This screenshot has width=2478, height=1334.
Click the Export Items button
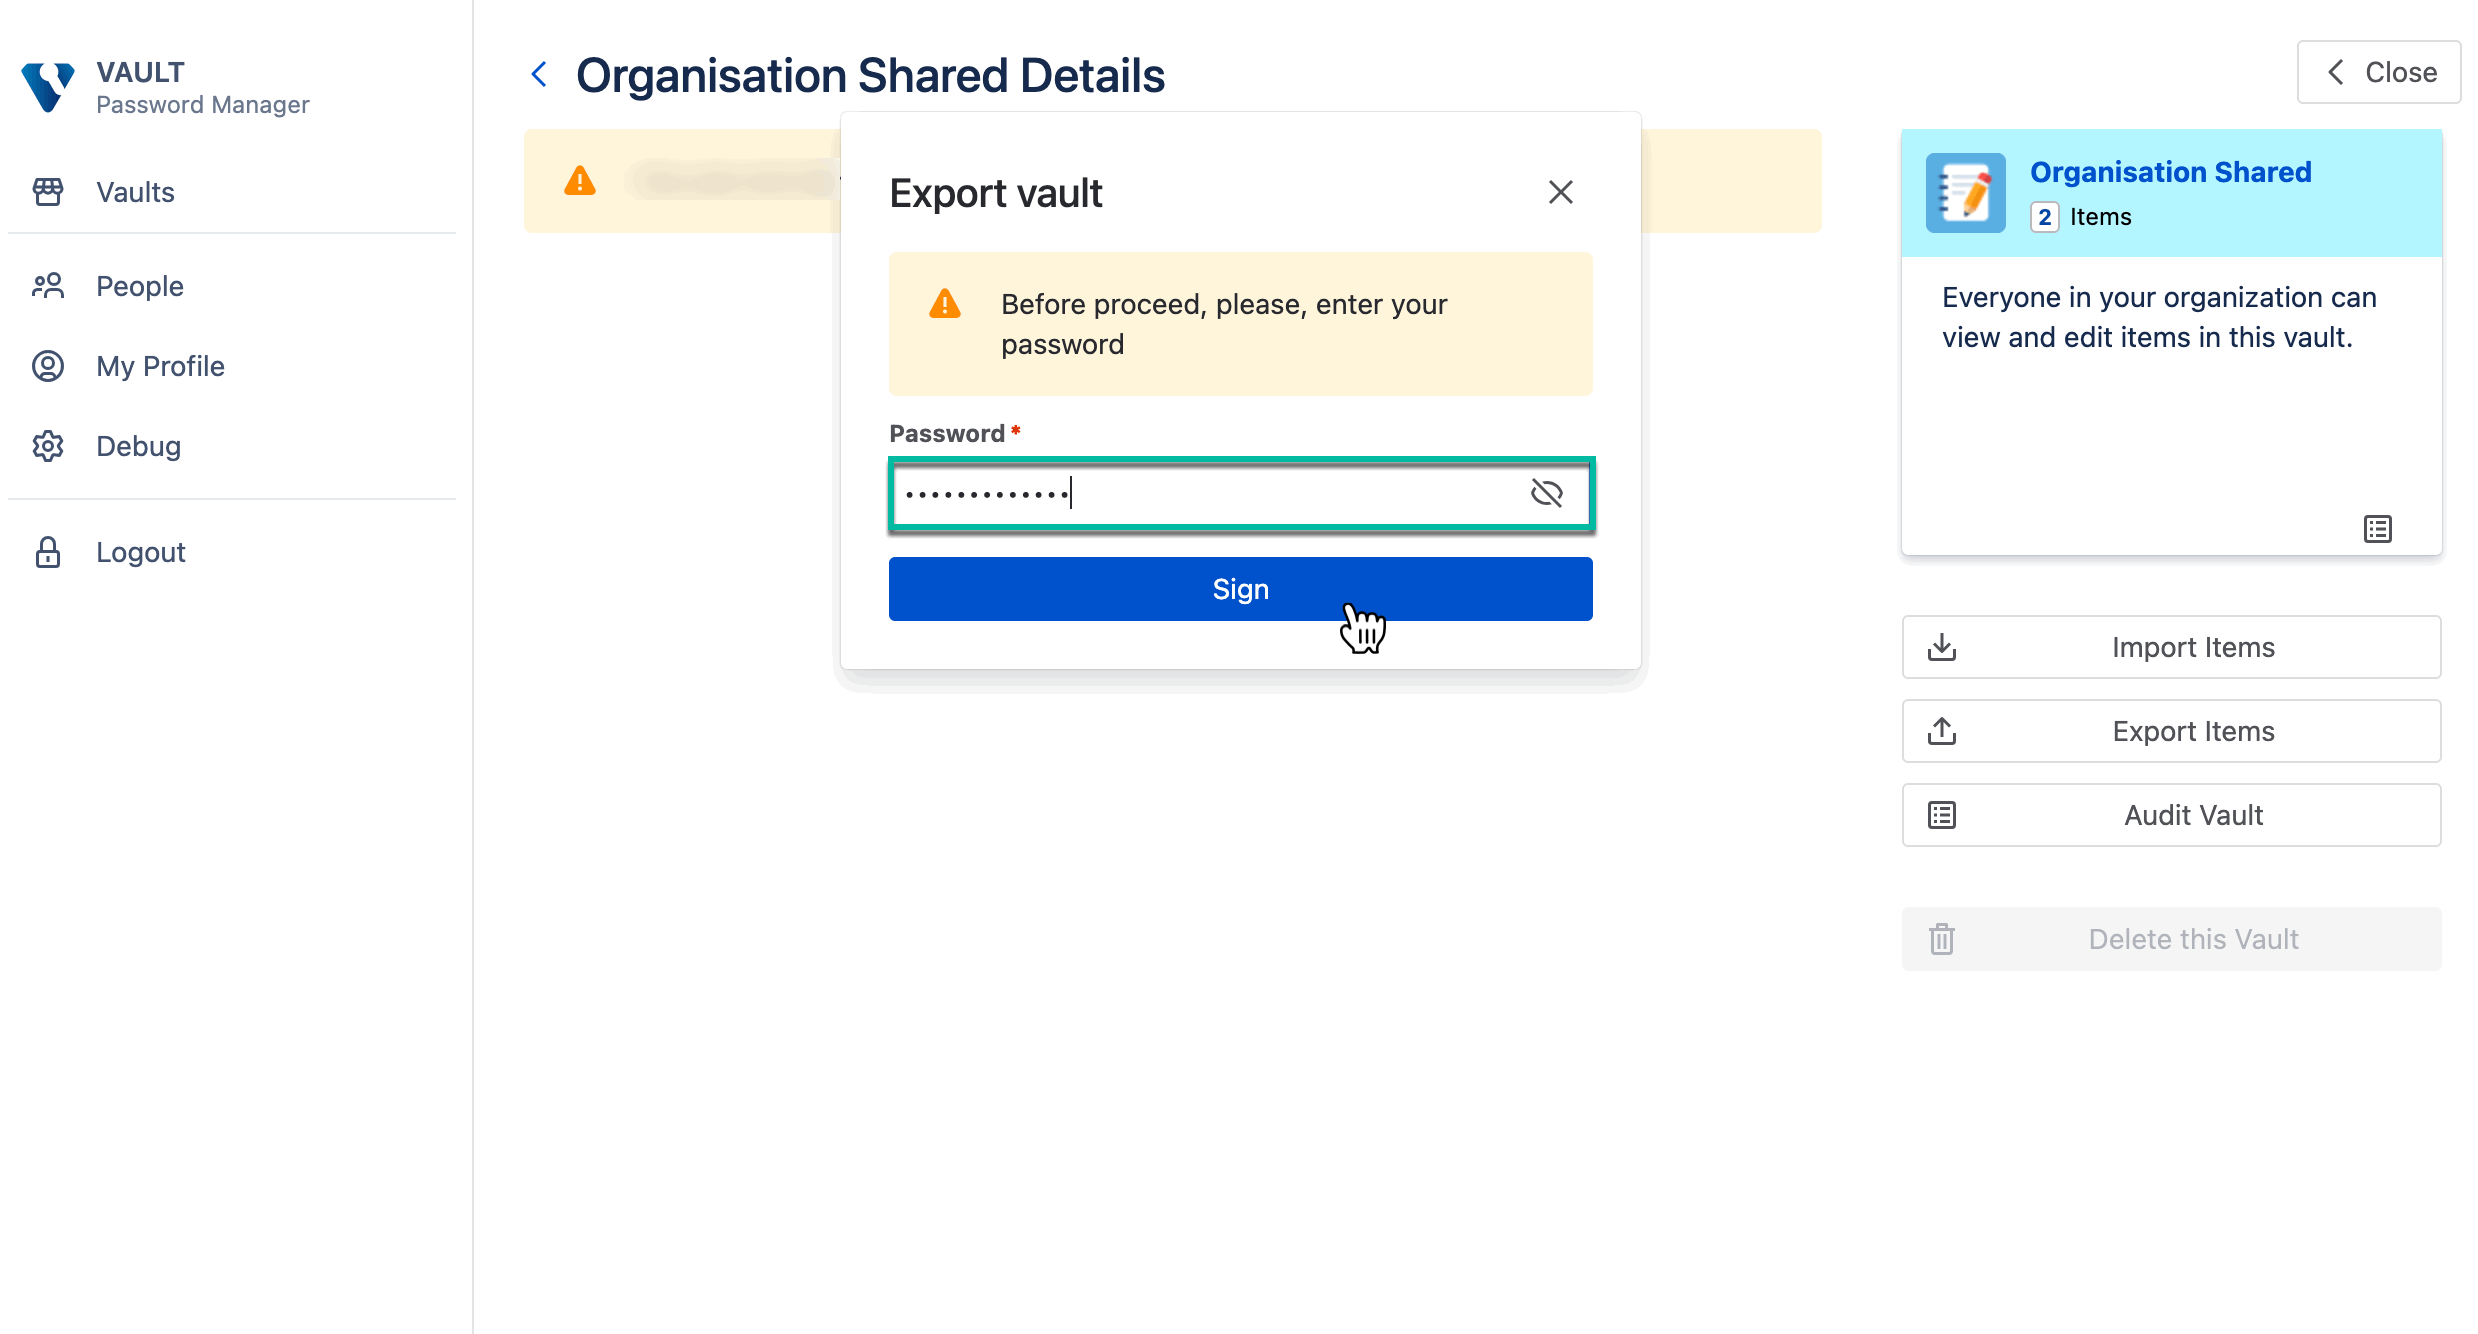click(2171, 731)
